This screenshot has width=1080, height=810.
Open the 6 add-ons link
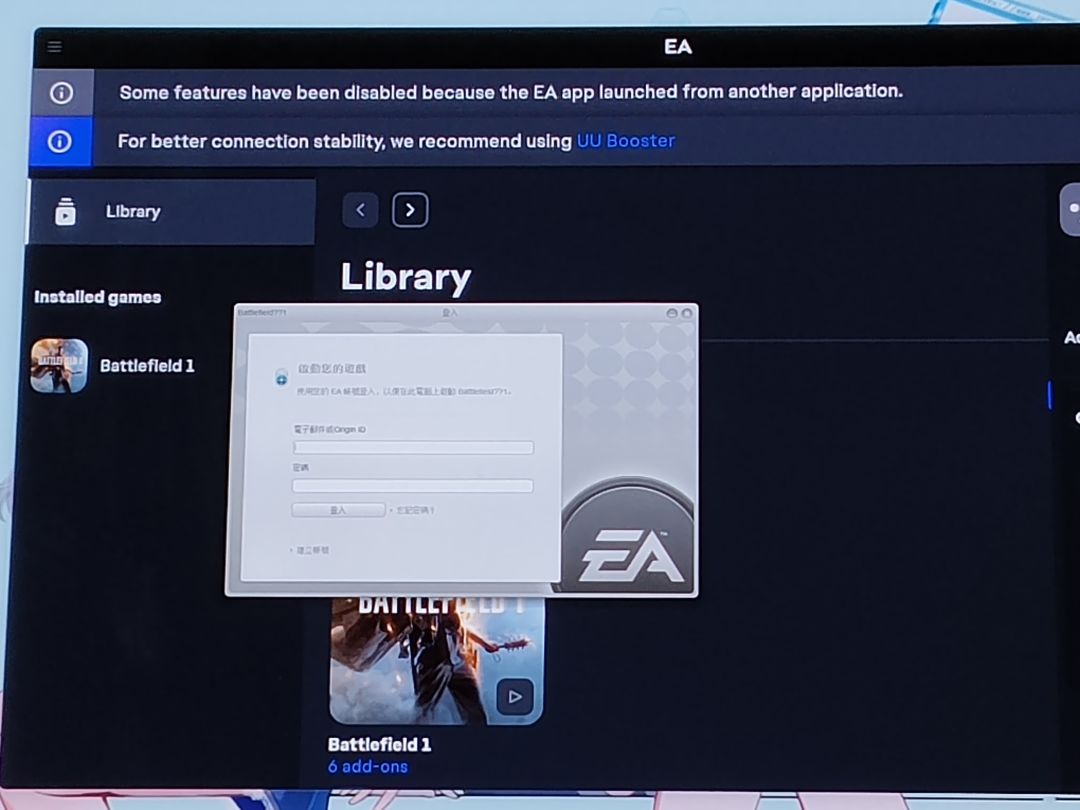coord(368,767)
